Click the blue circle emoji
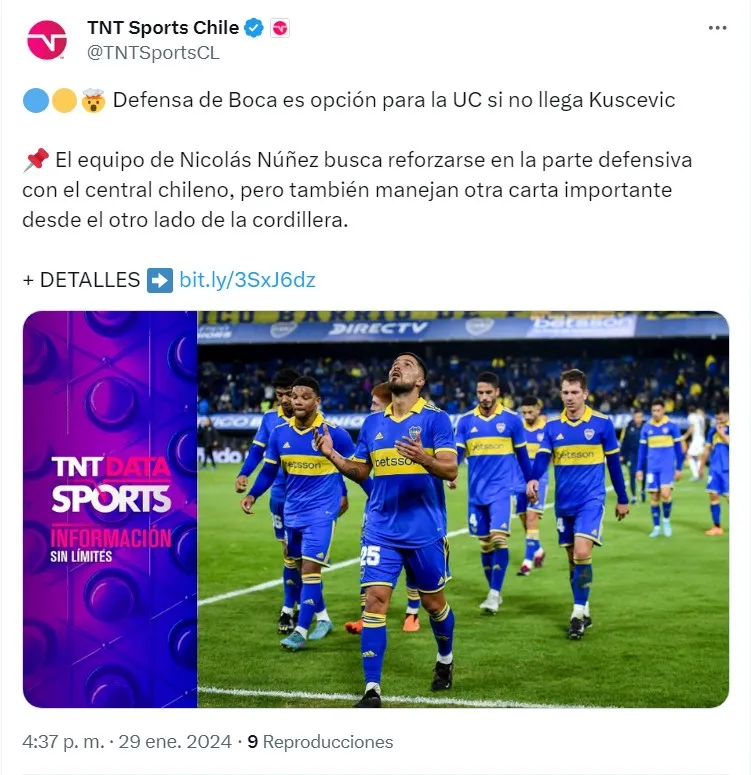 [36, 100]
